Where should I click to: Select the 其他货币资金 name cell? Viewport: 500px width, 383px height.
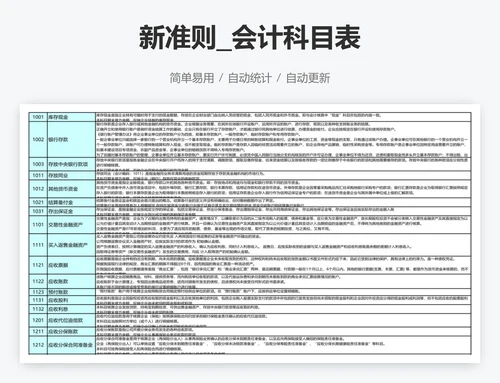(71, 189)
